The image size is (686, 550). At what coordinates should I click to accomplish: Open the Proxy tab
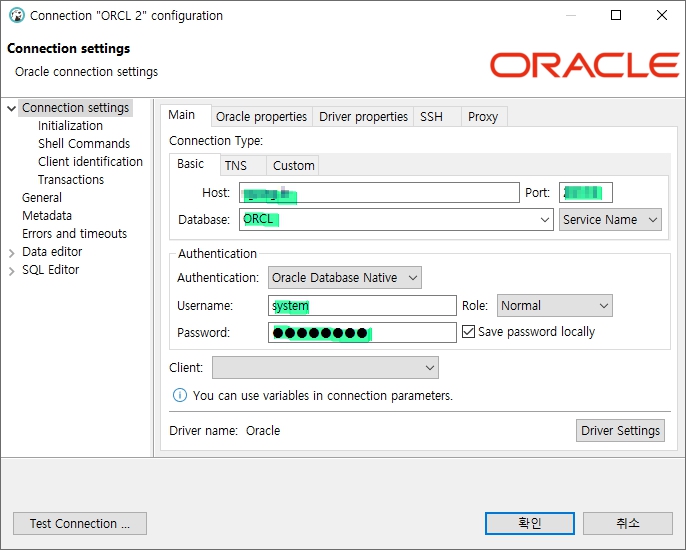click(483, 117)
